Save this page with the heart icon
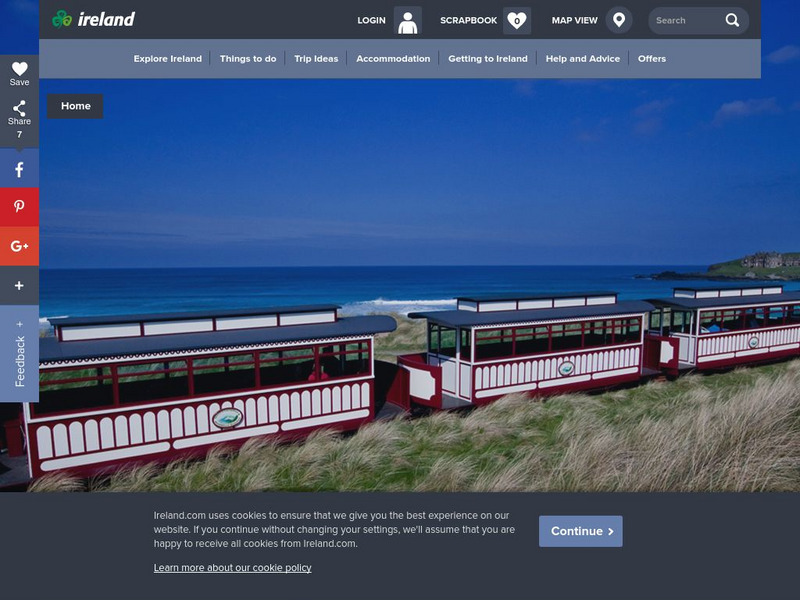 (18, 68)
